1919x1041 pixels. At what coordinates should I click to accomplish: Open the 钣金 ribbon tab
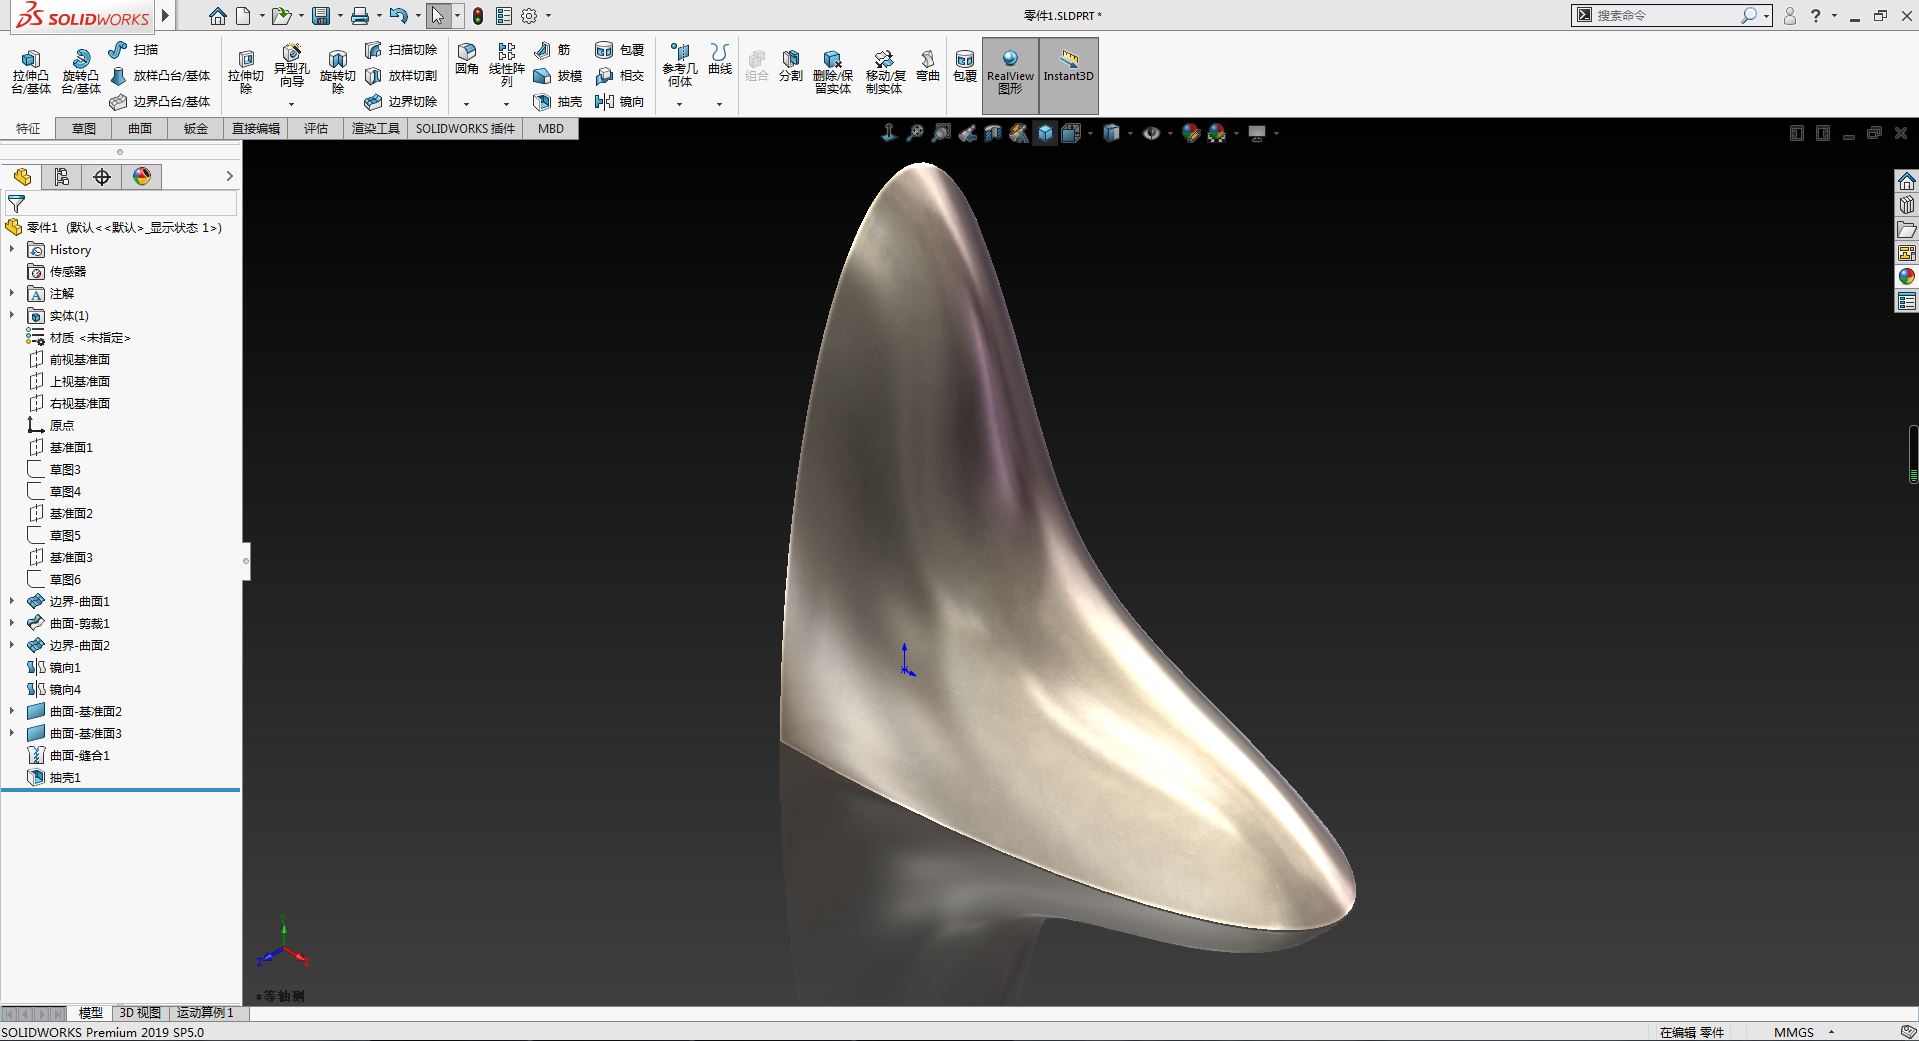click(196, 129)
